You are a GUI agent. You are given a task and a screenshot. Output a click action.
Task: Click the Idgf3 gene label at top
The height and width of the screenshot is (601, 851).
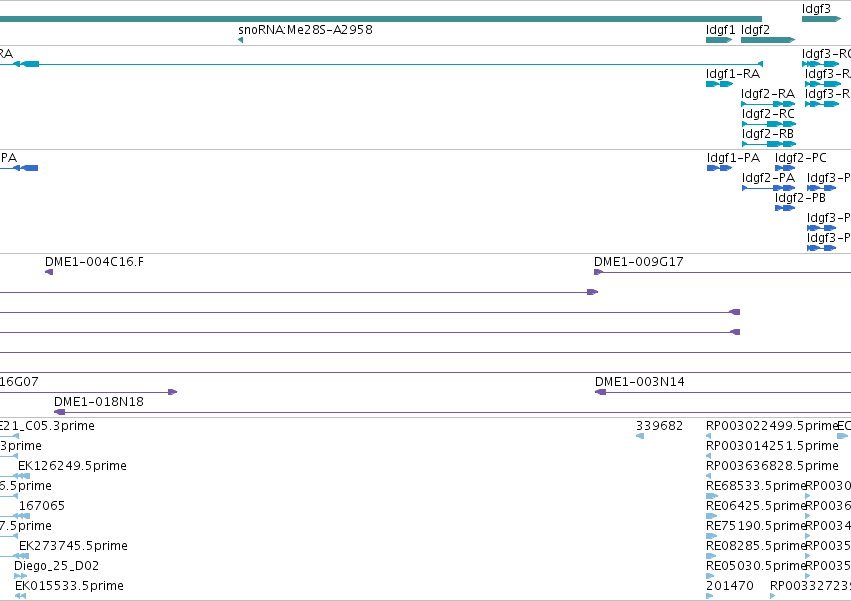[x=816, y=9]
